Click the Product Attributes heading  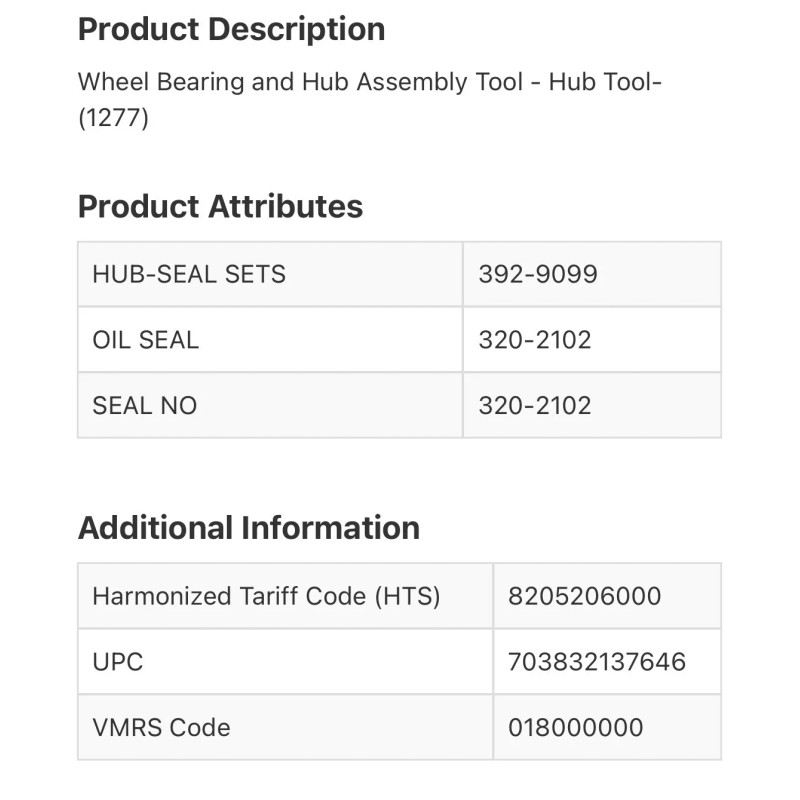point(220,206)
